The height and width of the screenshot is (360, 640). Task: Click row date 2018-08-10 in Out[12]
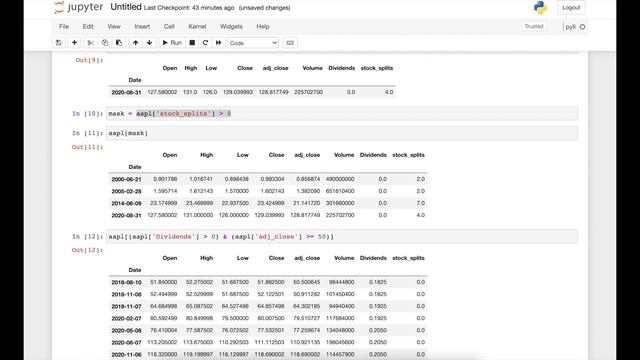click(x=127, y=282)
